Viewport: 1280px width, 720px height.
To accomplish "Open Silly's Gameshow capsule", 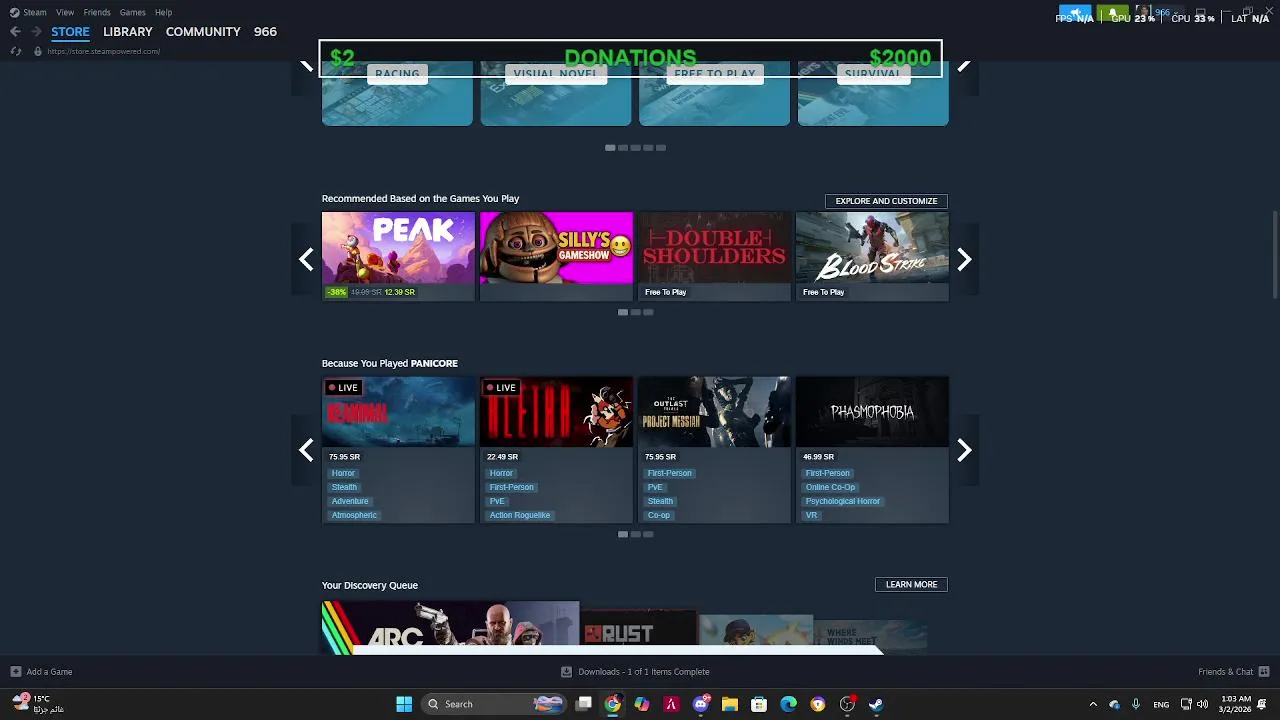I will click(x=556, y=256).
